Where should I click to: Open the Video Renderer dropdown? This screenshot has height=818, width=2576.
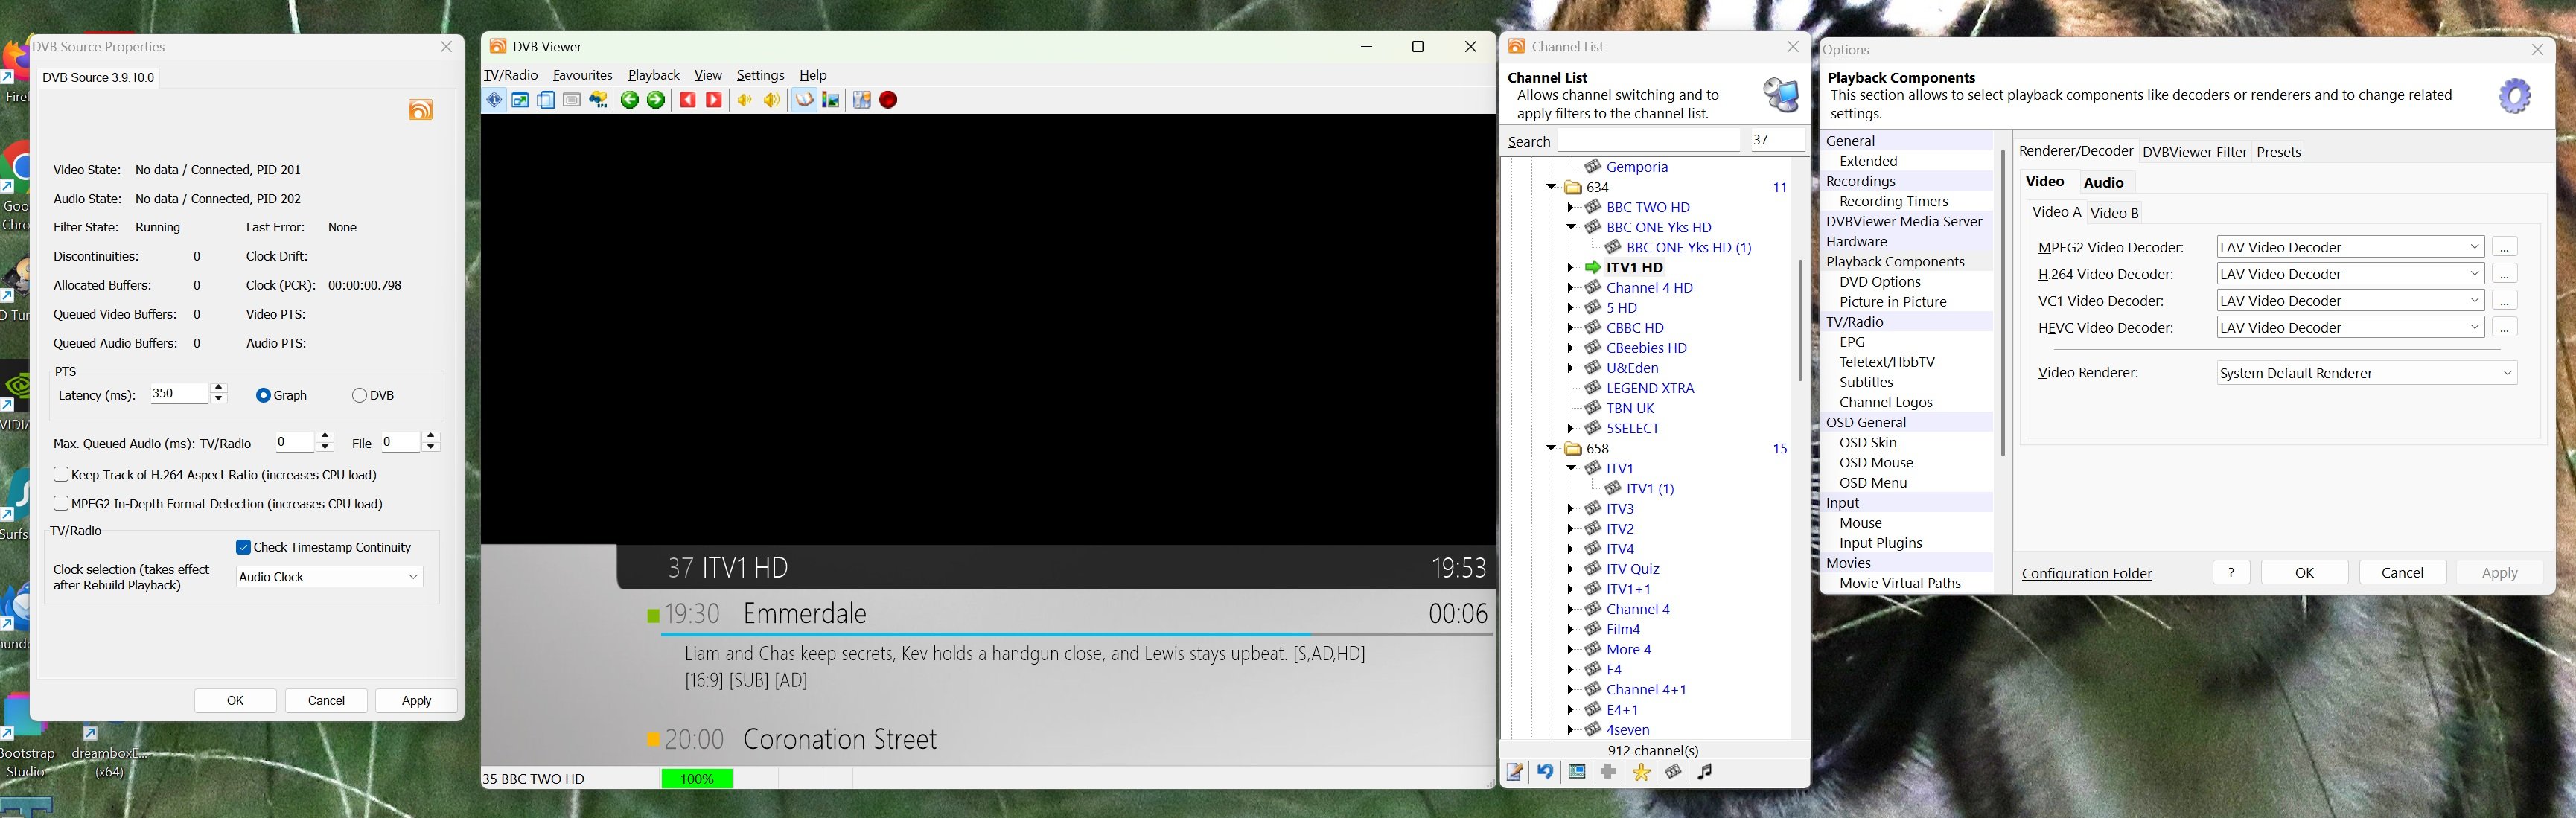2366,373
